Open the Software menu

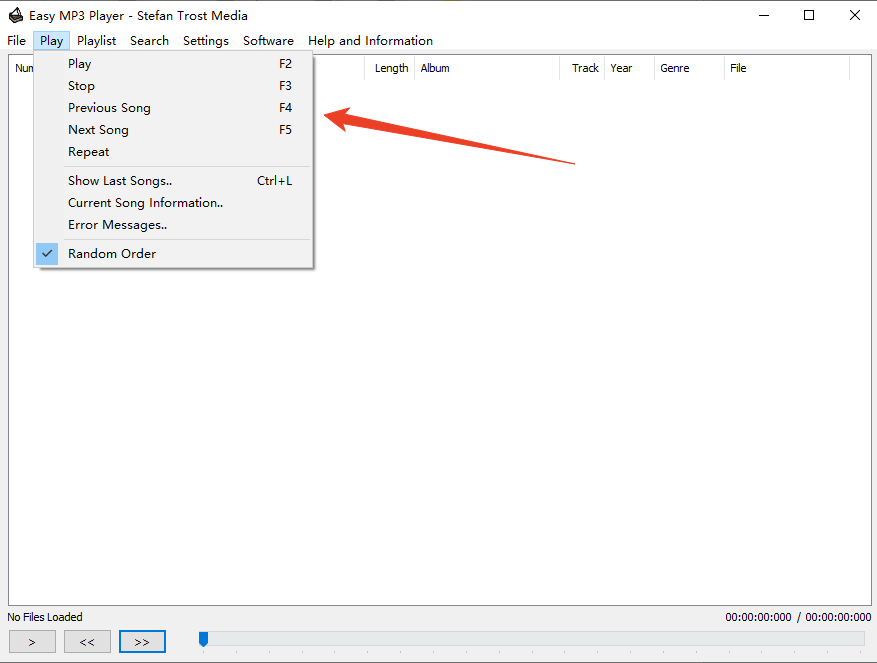tap(268, 41)
